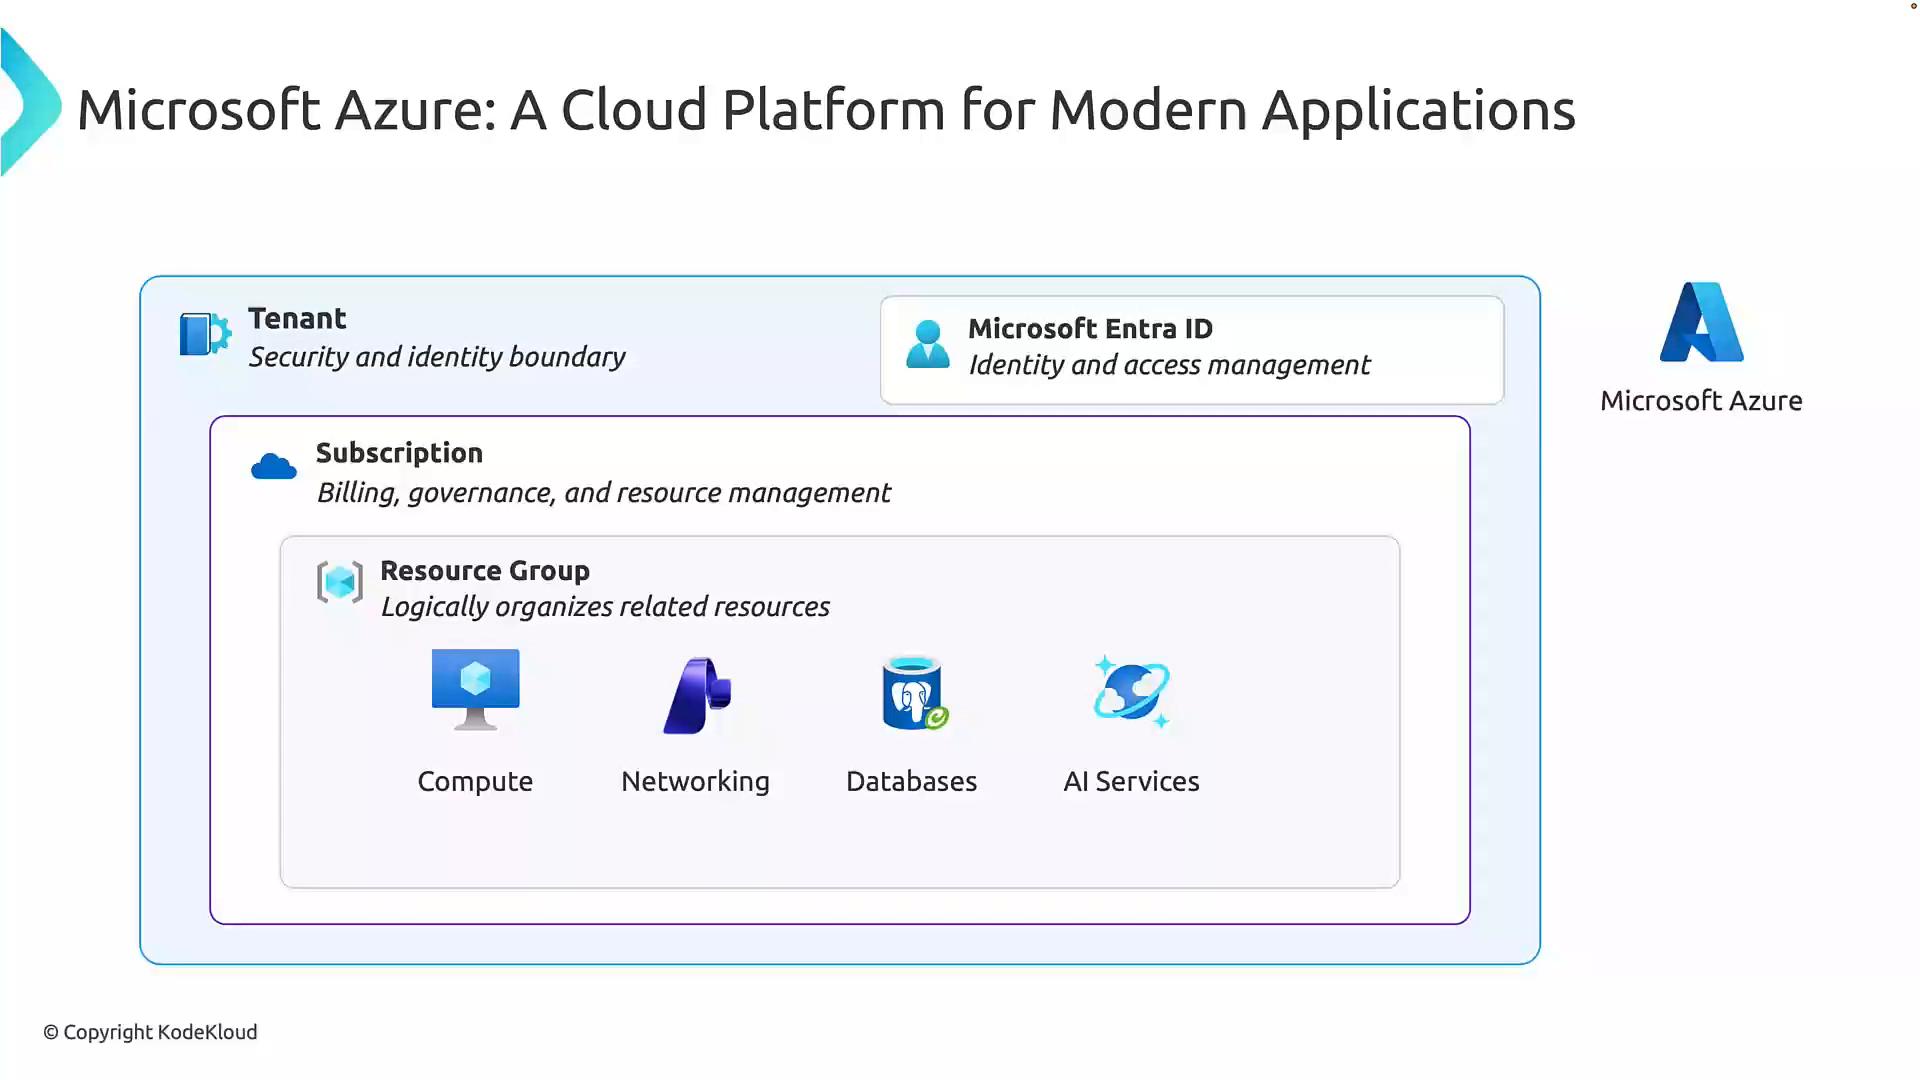Select the AI Services planet icon
This screenshot has height=1080, width=1920.
point(1131,691)
